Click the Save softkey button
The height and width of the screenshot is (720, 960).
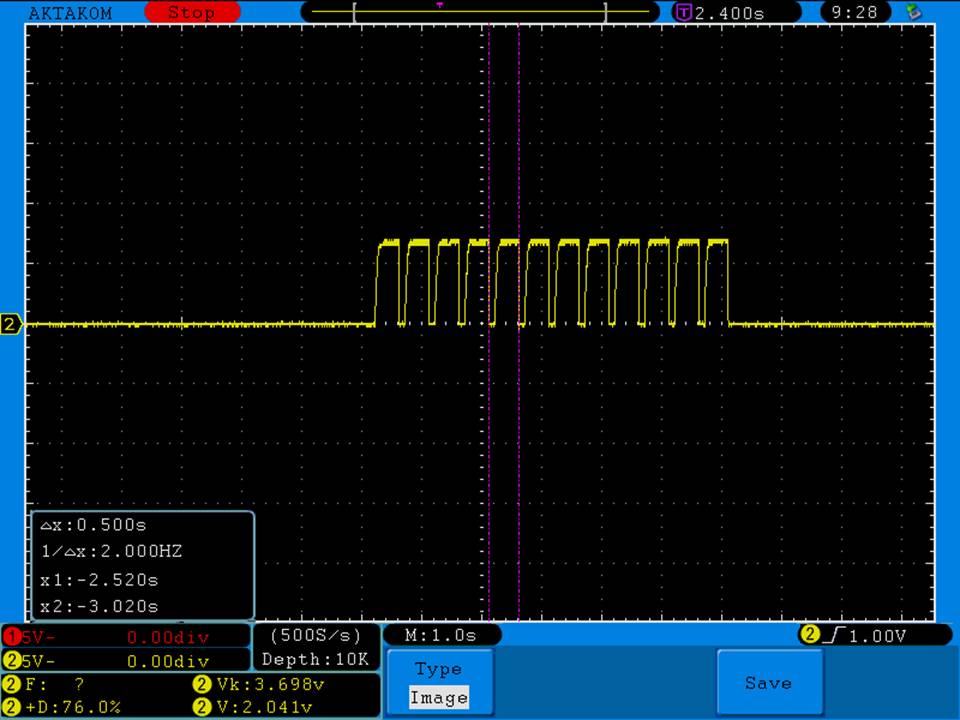point(768,683)
